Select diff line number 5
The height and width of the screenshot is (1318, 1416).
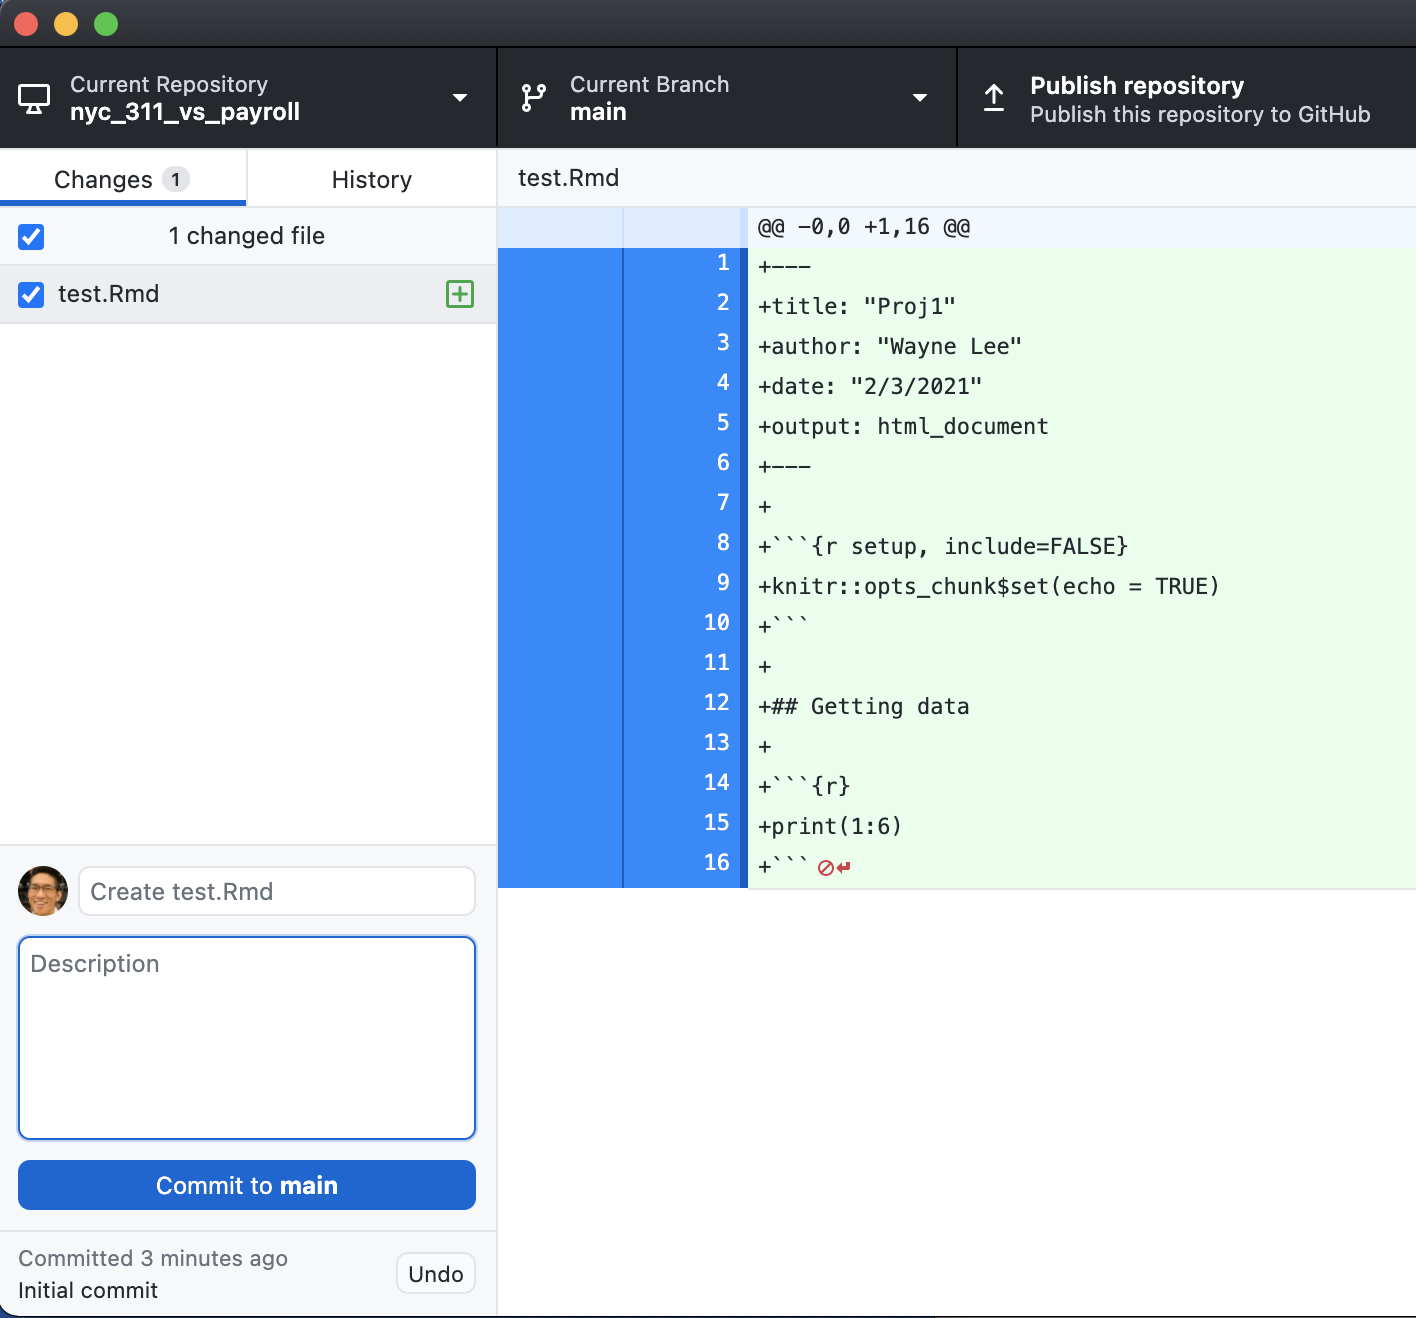point(723,423)
